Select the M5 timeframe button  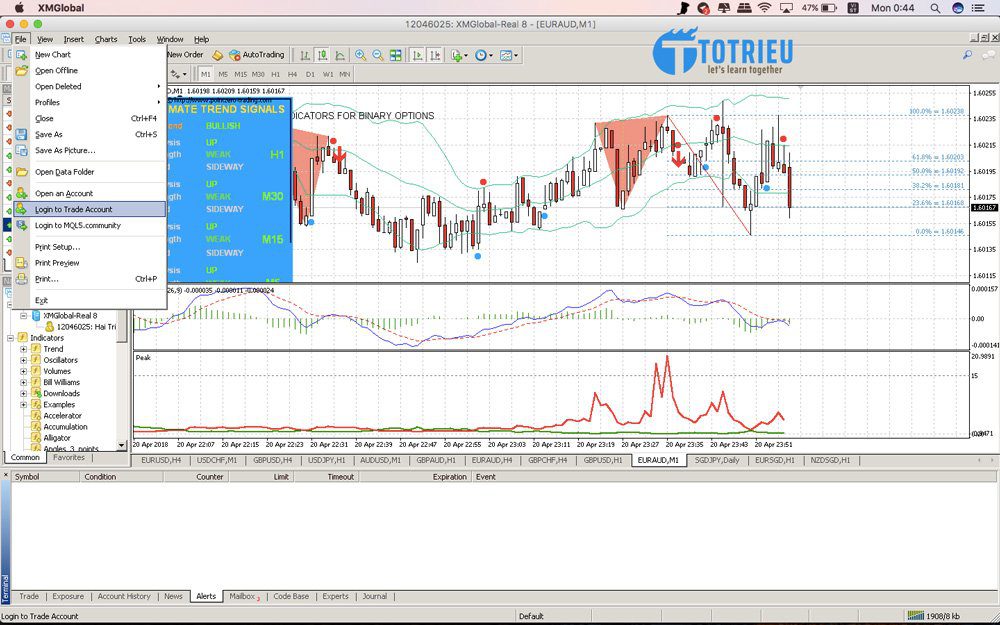[223, 75]
